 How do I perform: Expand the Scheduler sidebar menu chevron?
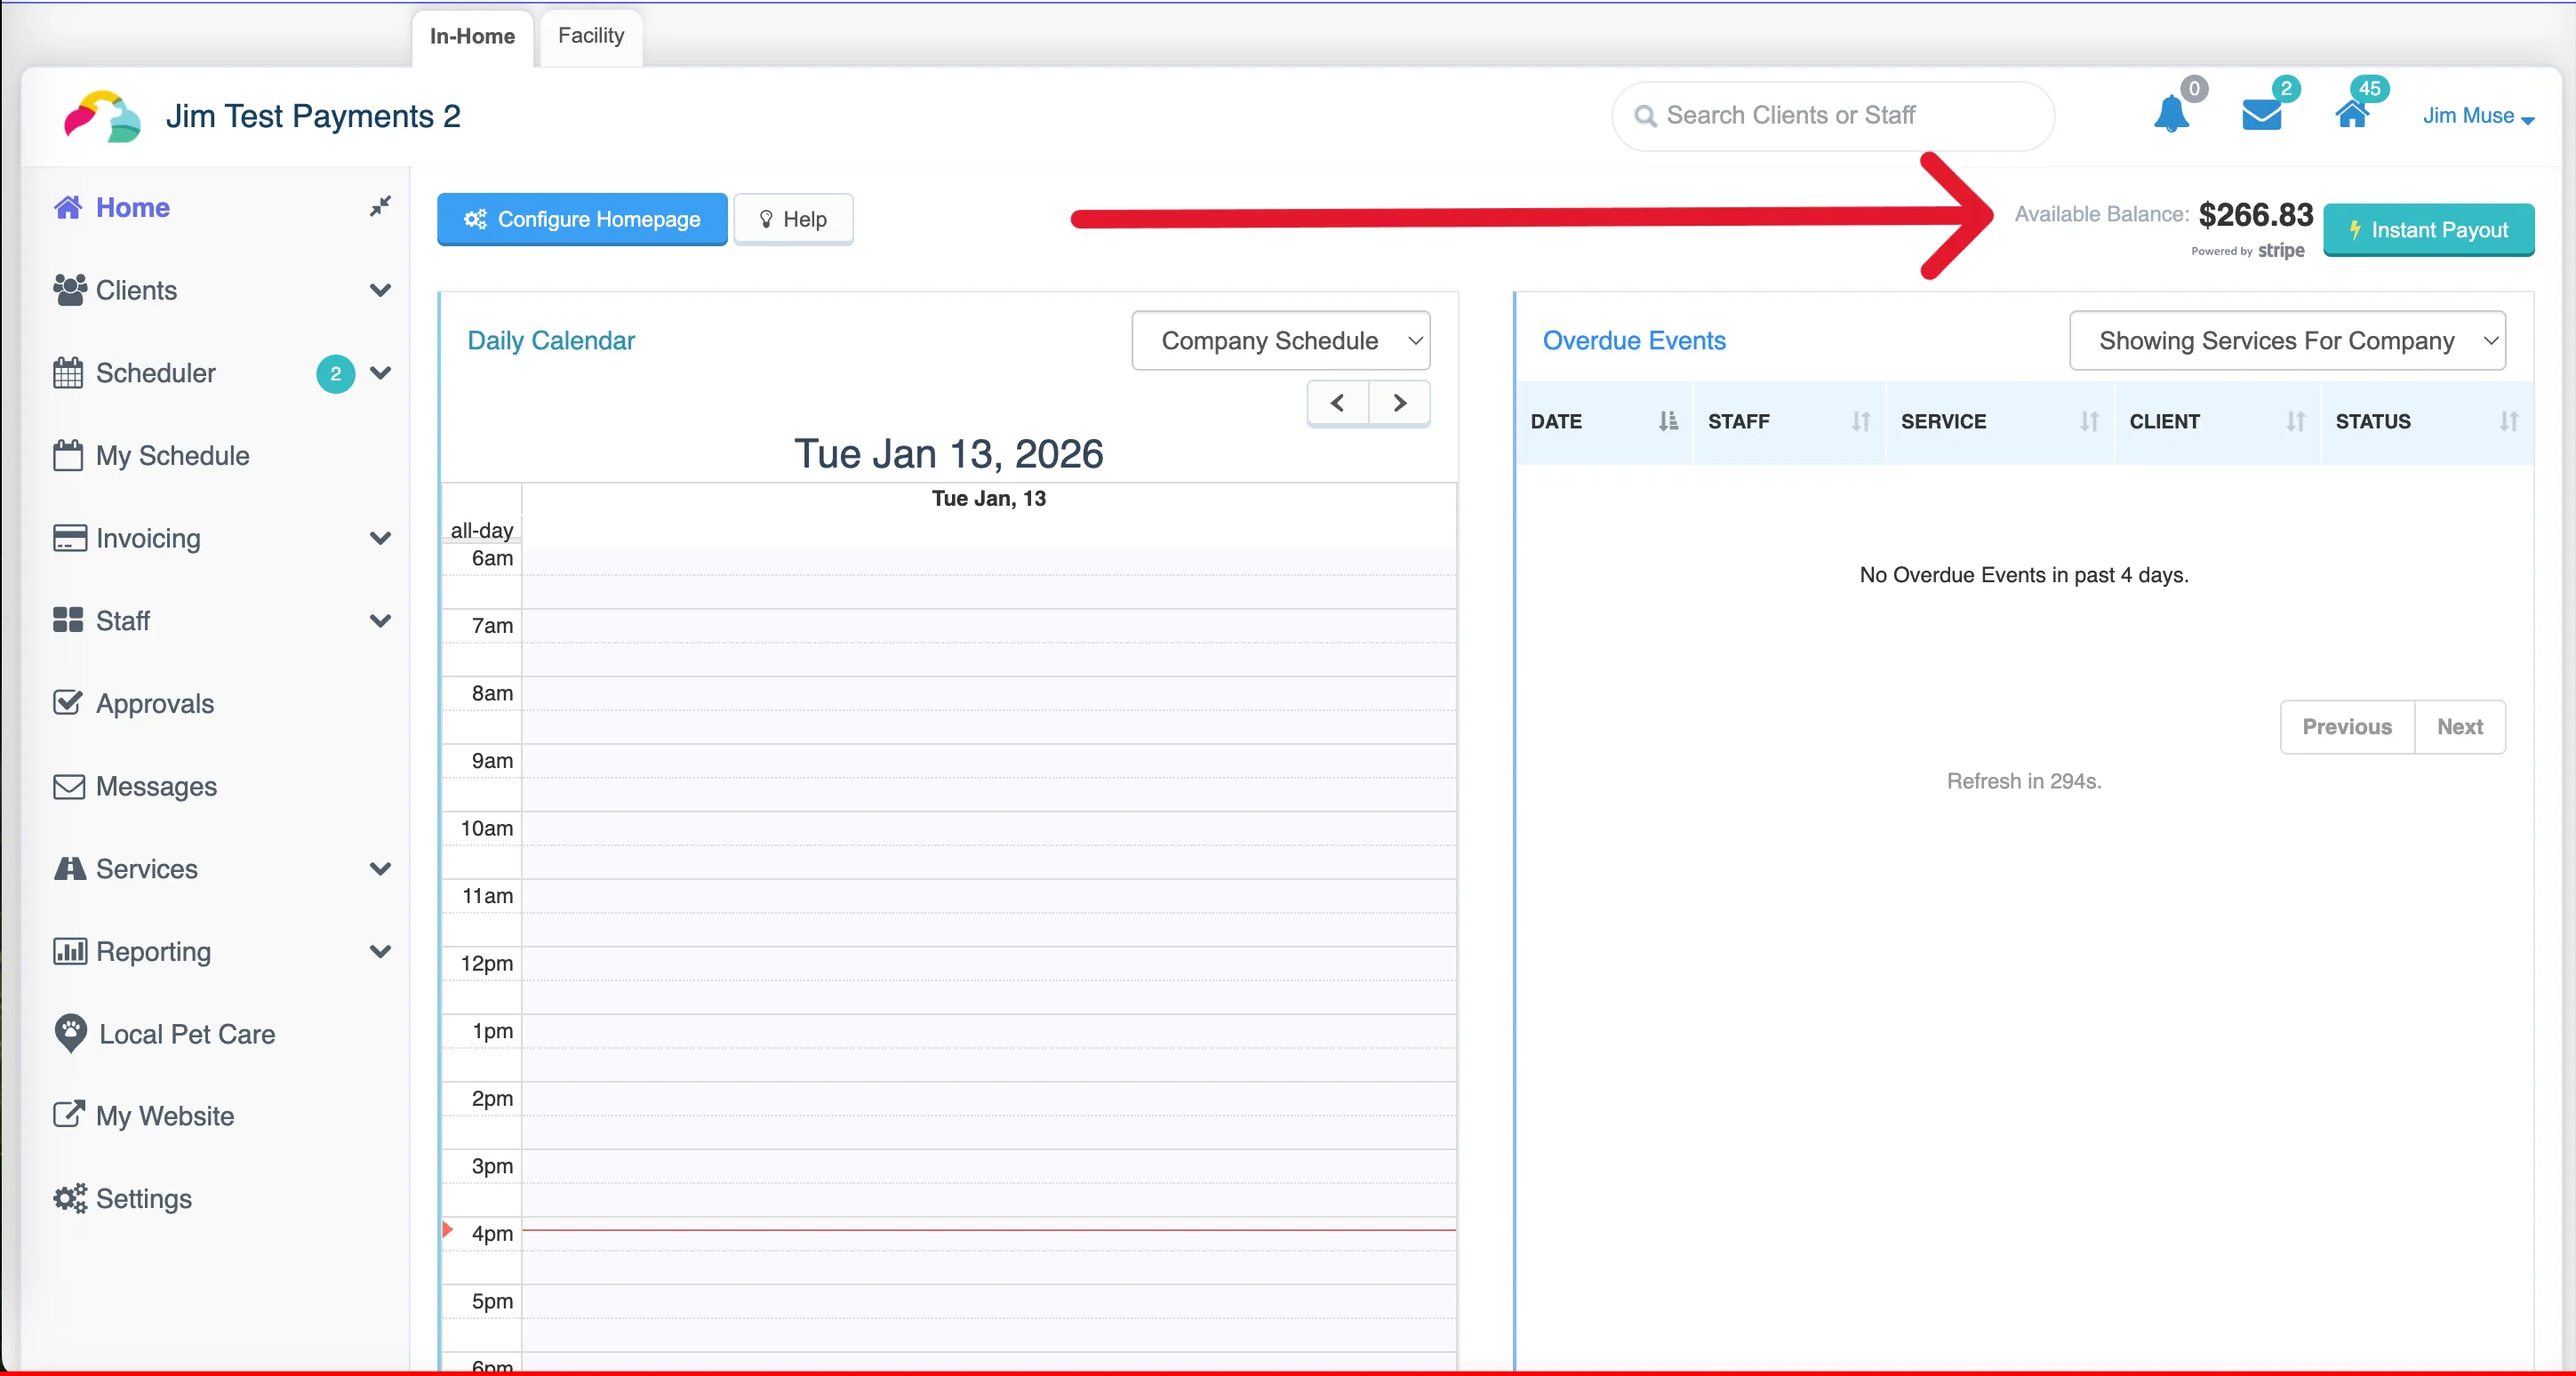380,373
